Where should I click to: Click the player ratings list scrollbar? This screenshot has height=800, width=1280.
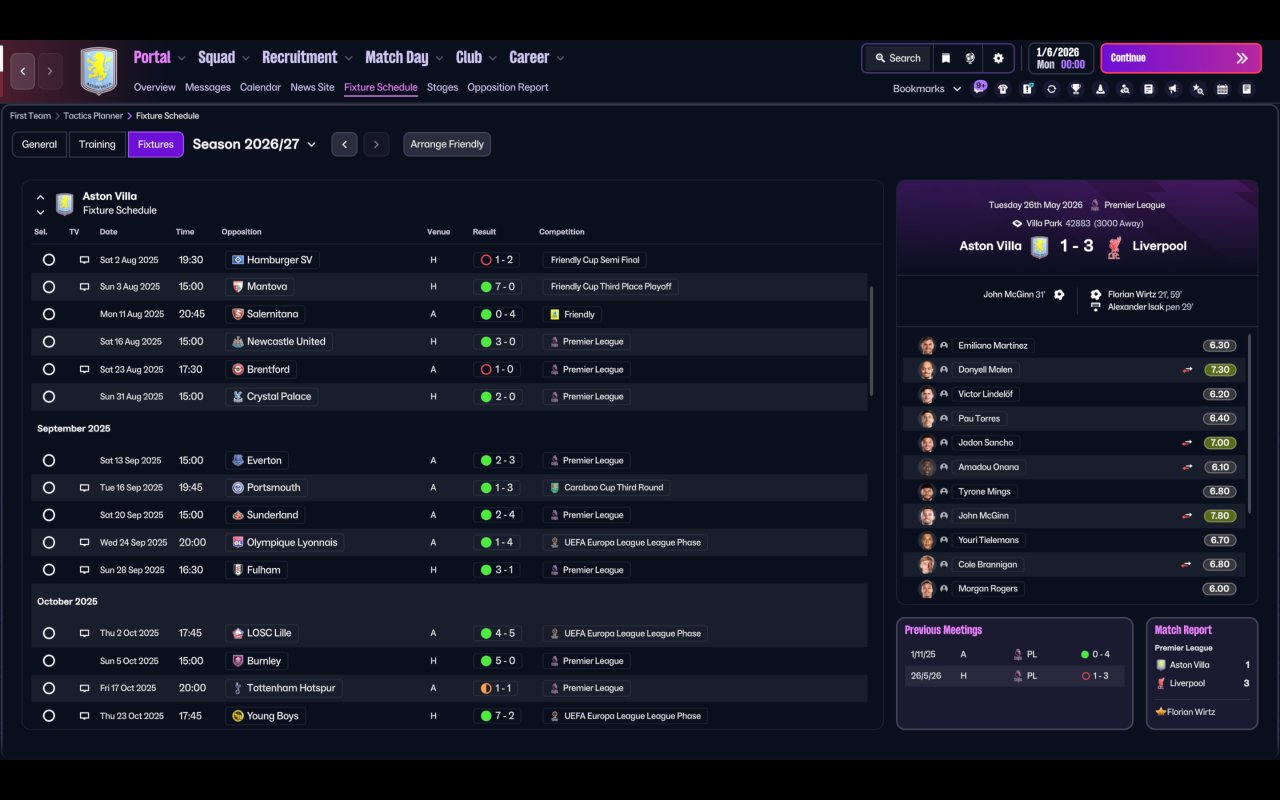coord(1250,422)
